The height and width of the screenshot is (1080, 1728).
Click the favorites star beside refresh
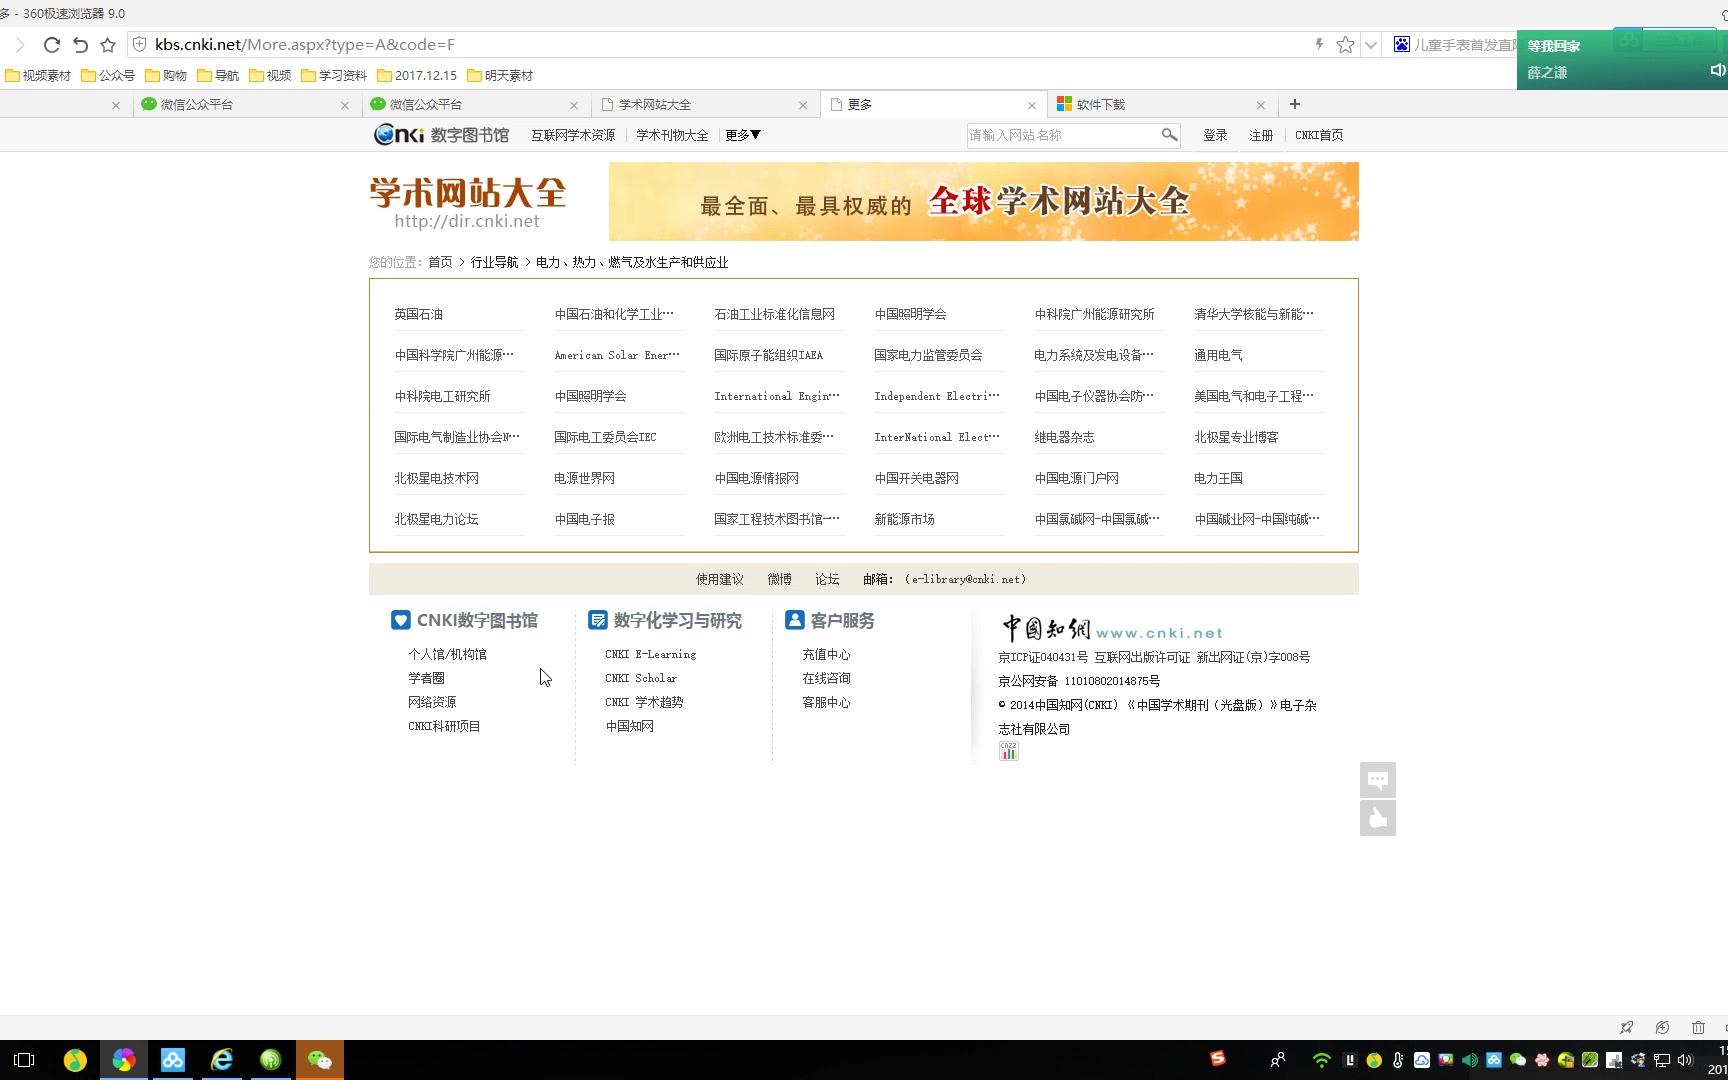click(x=108, y=45)
